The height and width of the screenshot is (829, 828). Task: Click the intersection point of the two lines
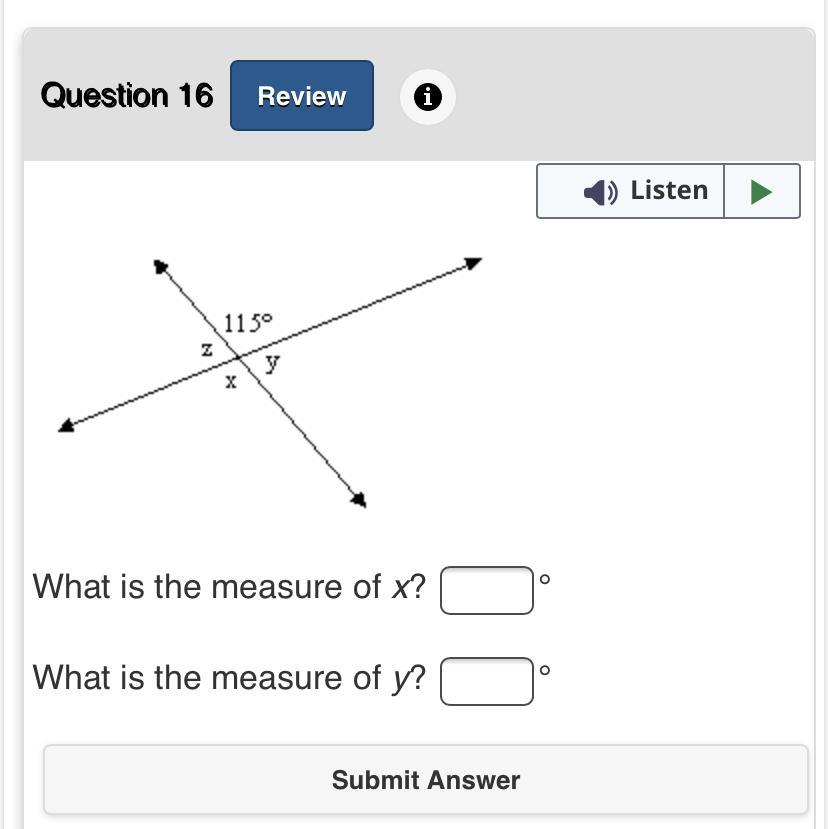click(239, 356)
